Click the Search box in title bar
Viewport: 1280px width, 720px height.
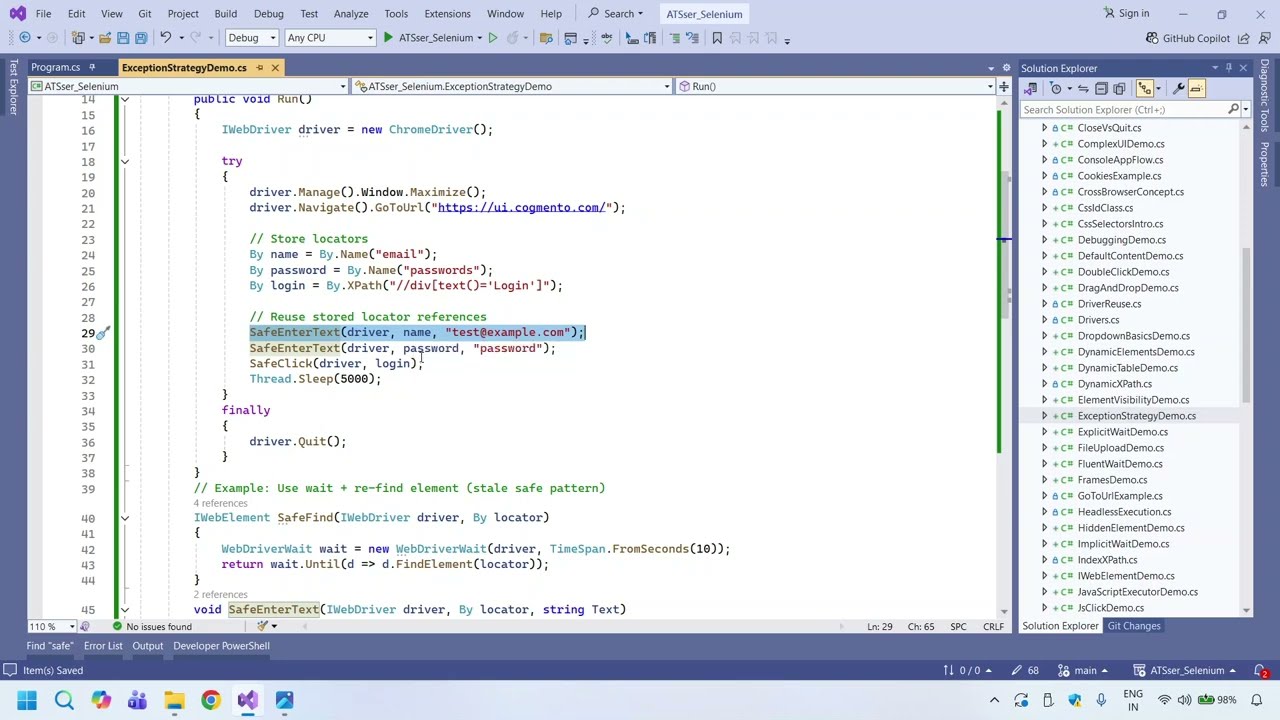pyautogui.click(x=616, y=14)
